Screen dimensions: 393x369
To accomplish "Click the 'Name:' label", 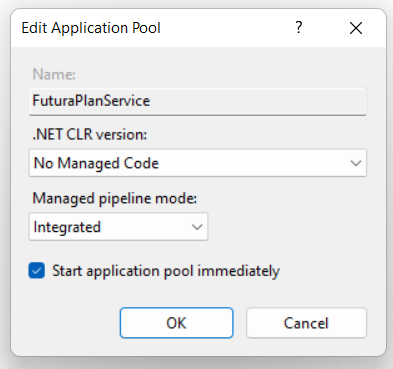I will (x=54, y=74).
